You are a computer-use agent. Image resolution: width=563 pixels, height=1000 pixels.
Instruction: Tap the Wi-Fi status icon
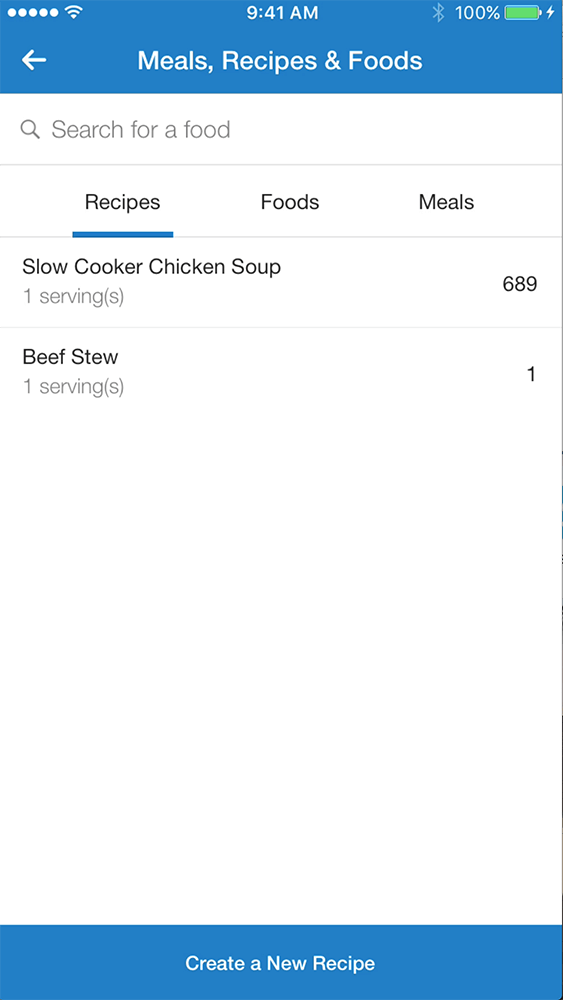click(x=75, y=12)
